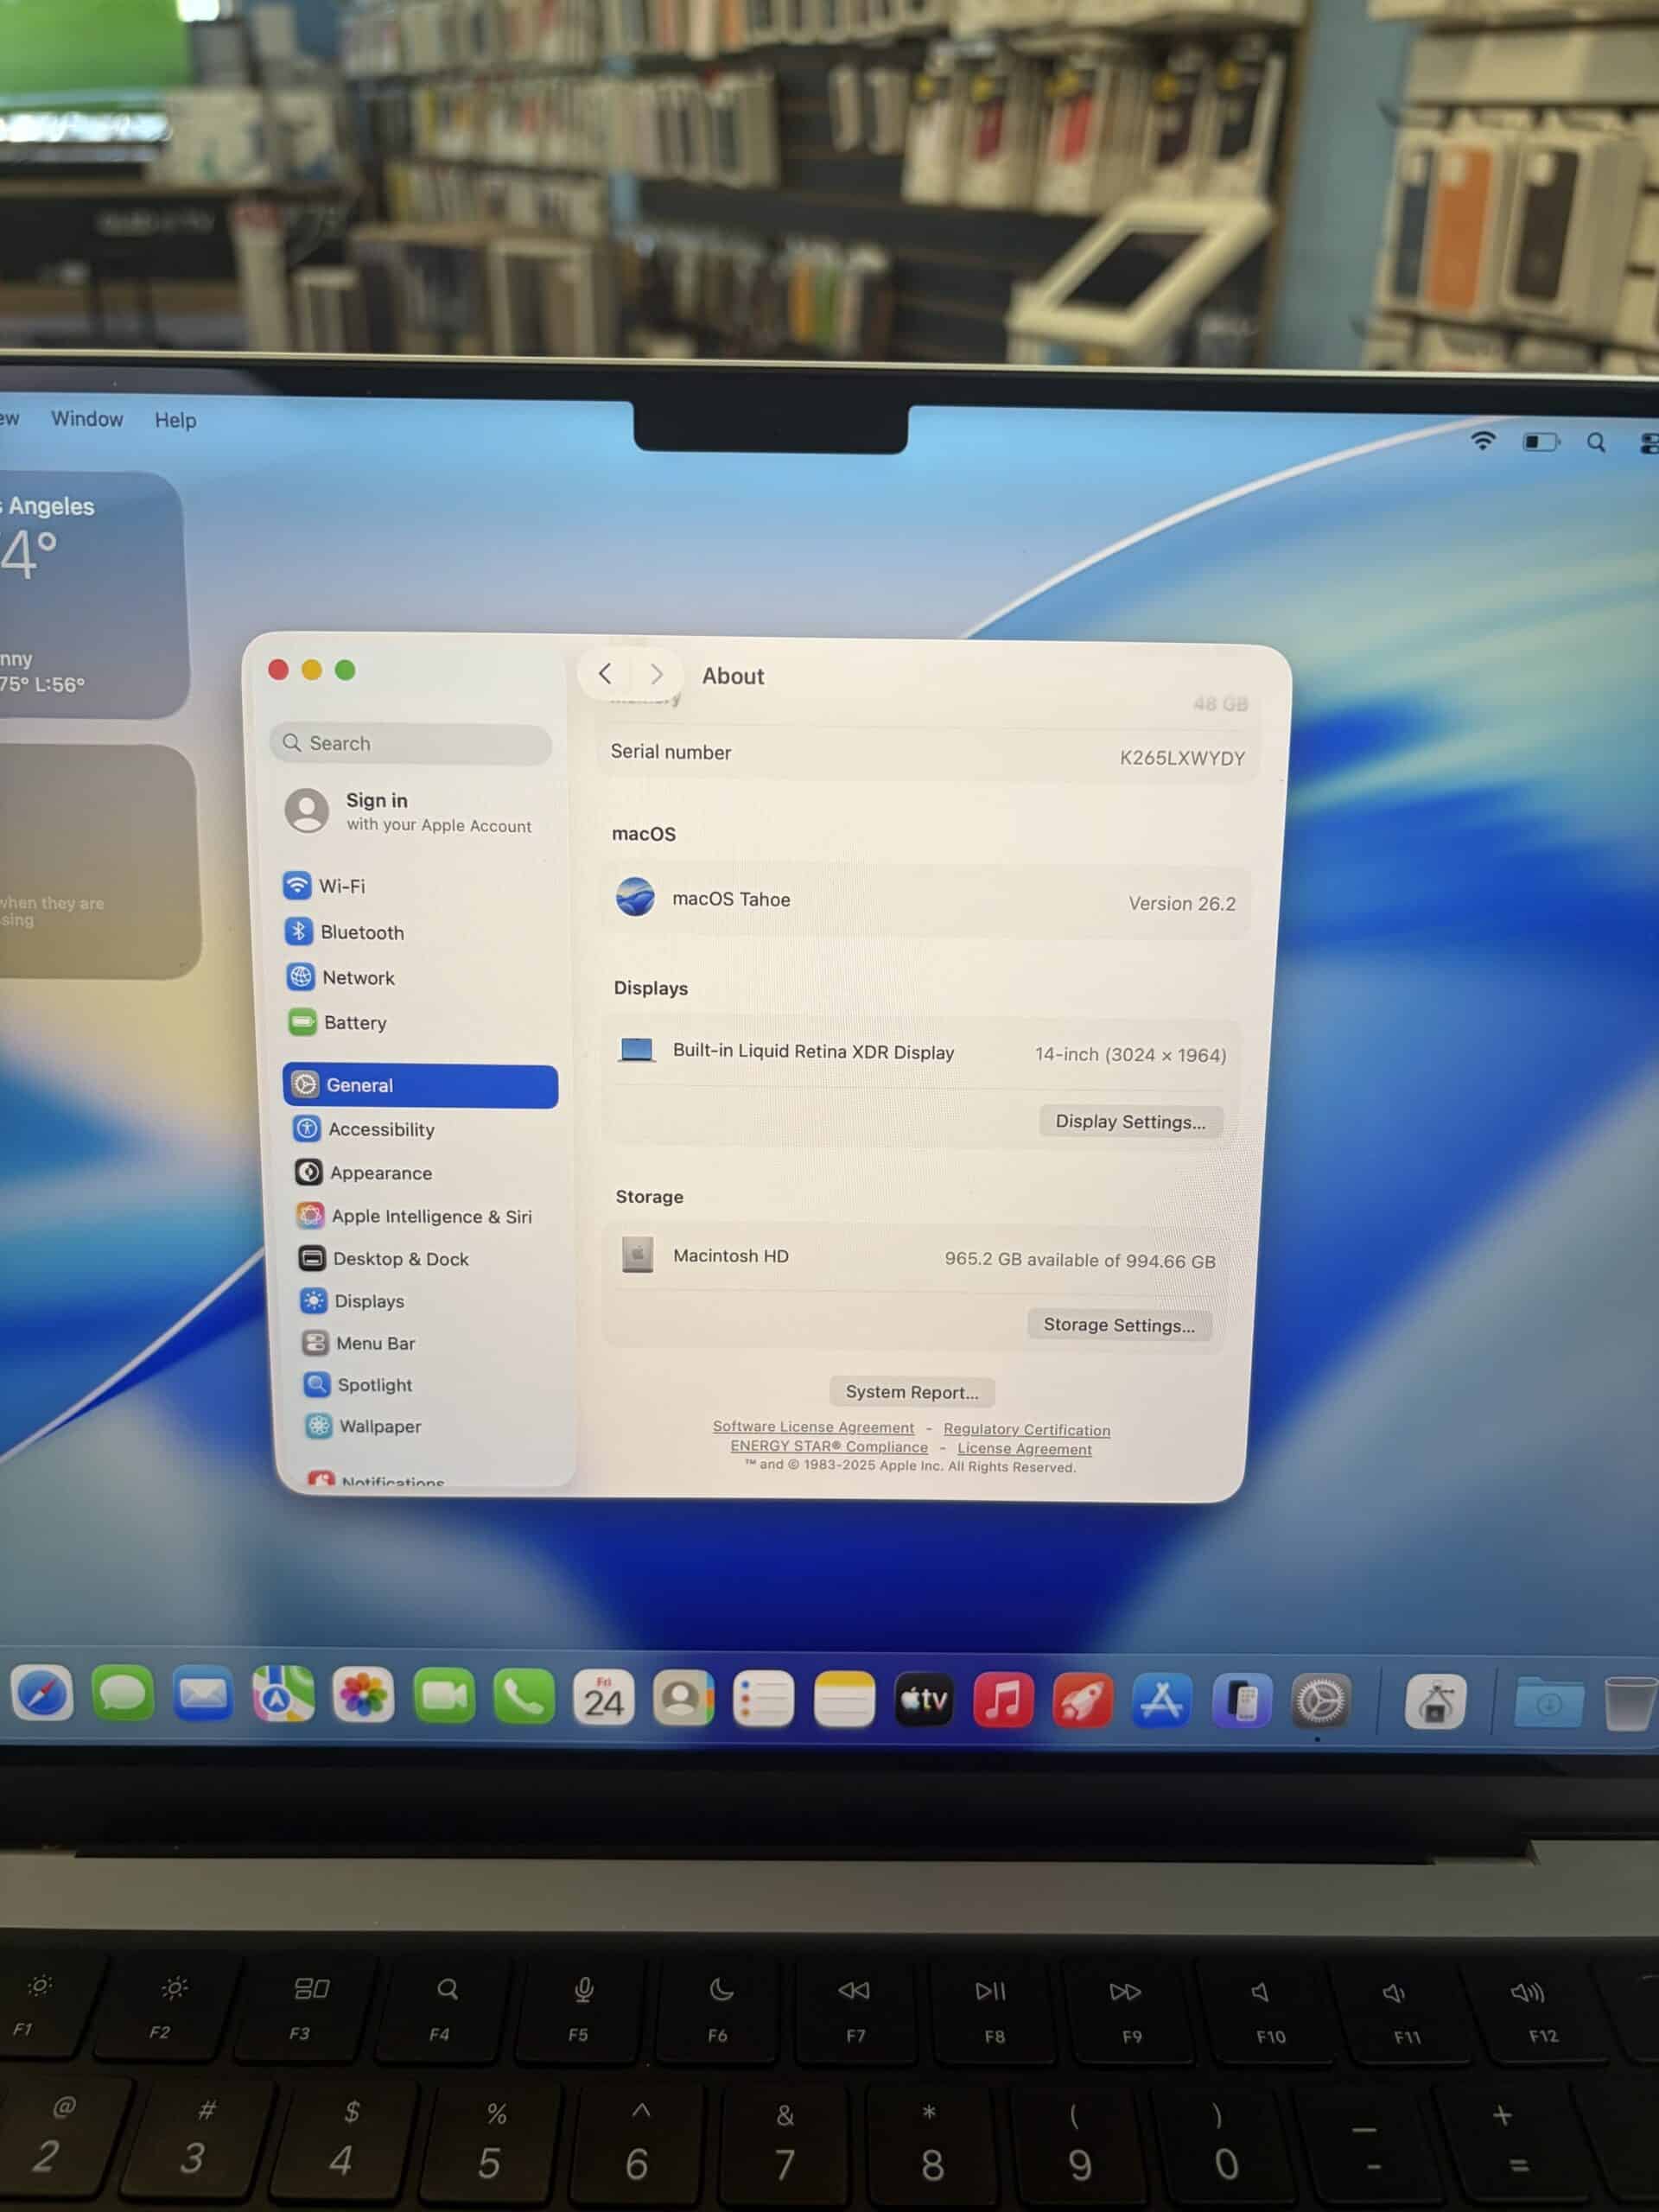Open Battery settings in the sidebar
1659x2212 pixels.
tap(354, 1022)
